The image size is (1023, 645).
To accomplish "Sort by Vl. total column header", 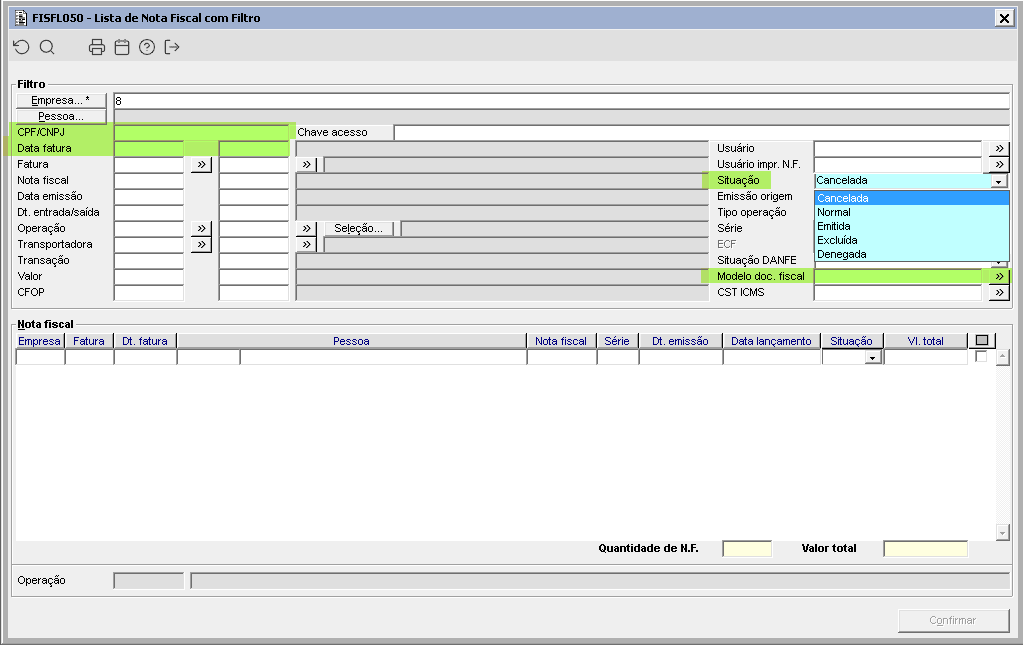I will (x=925, y=341).
